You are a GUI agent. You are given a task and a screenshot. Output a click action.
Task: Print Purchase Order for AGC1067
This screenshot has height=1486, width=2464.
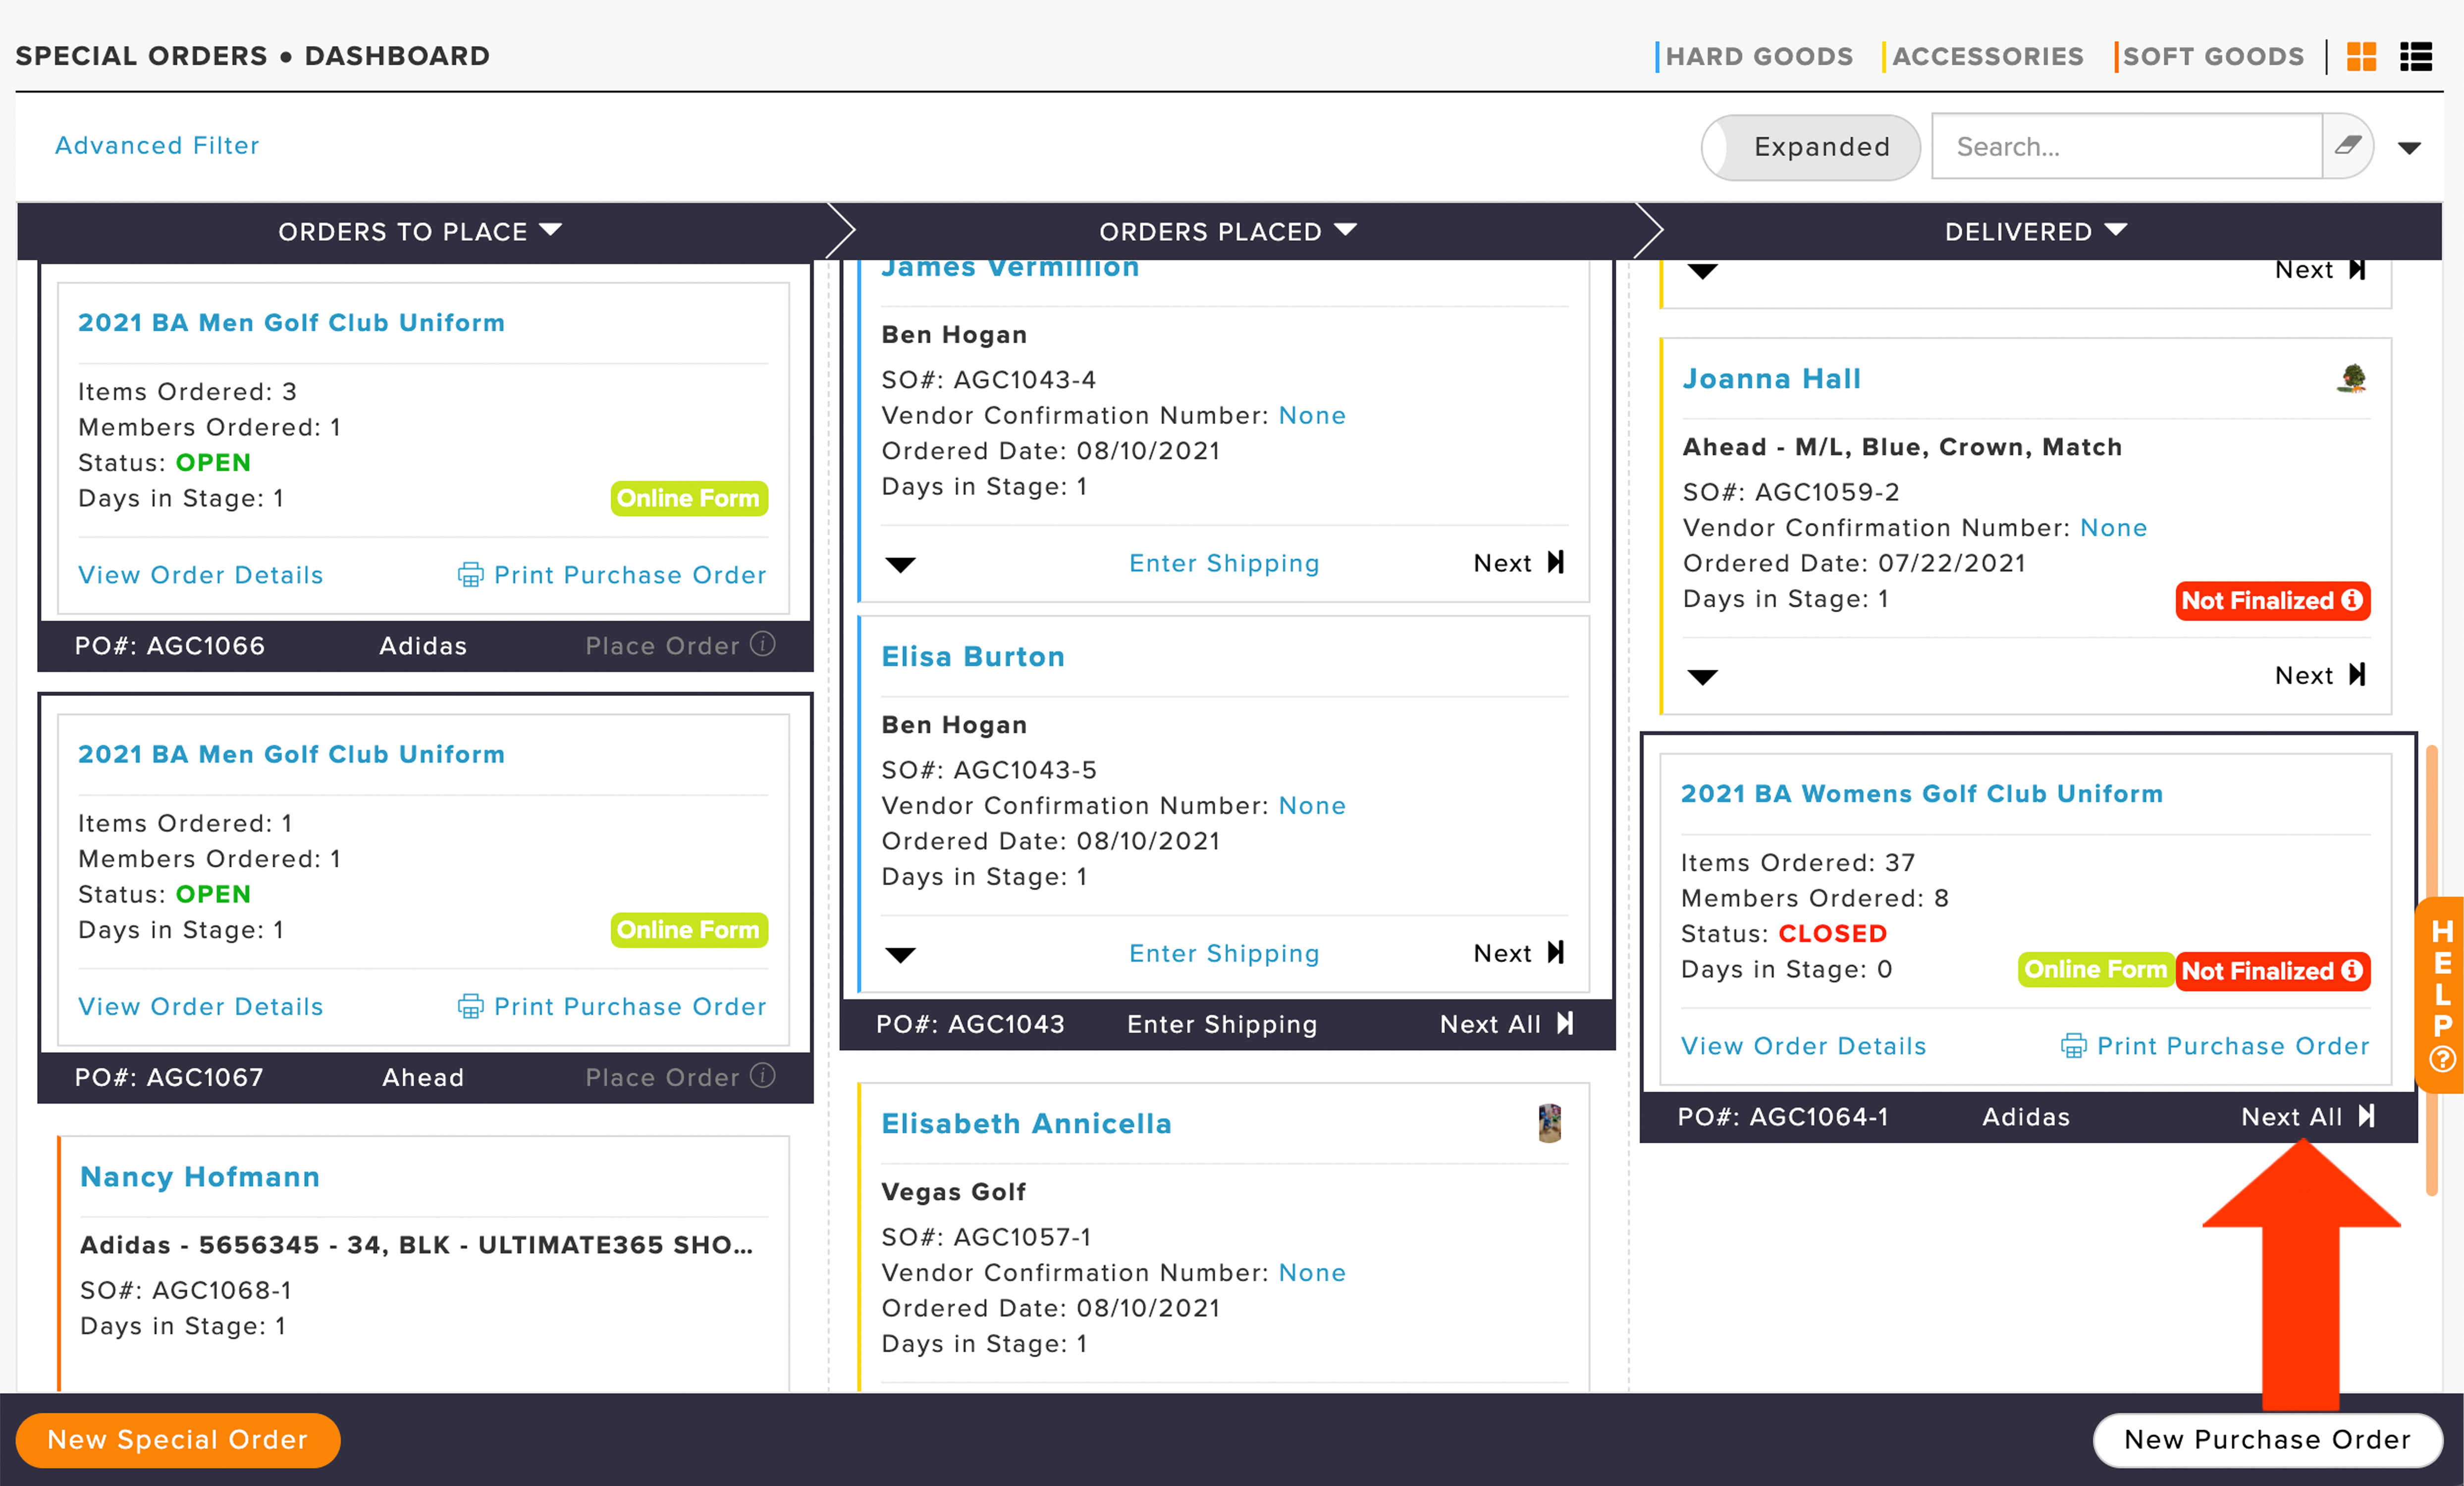click(x=630, y=1006)
